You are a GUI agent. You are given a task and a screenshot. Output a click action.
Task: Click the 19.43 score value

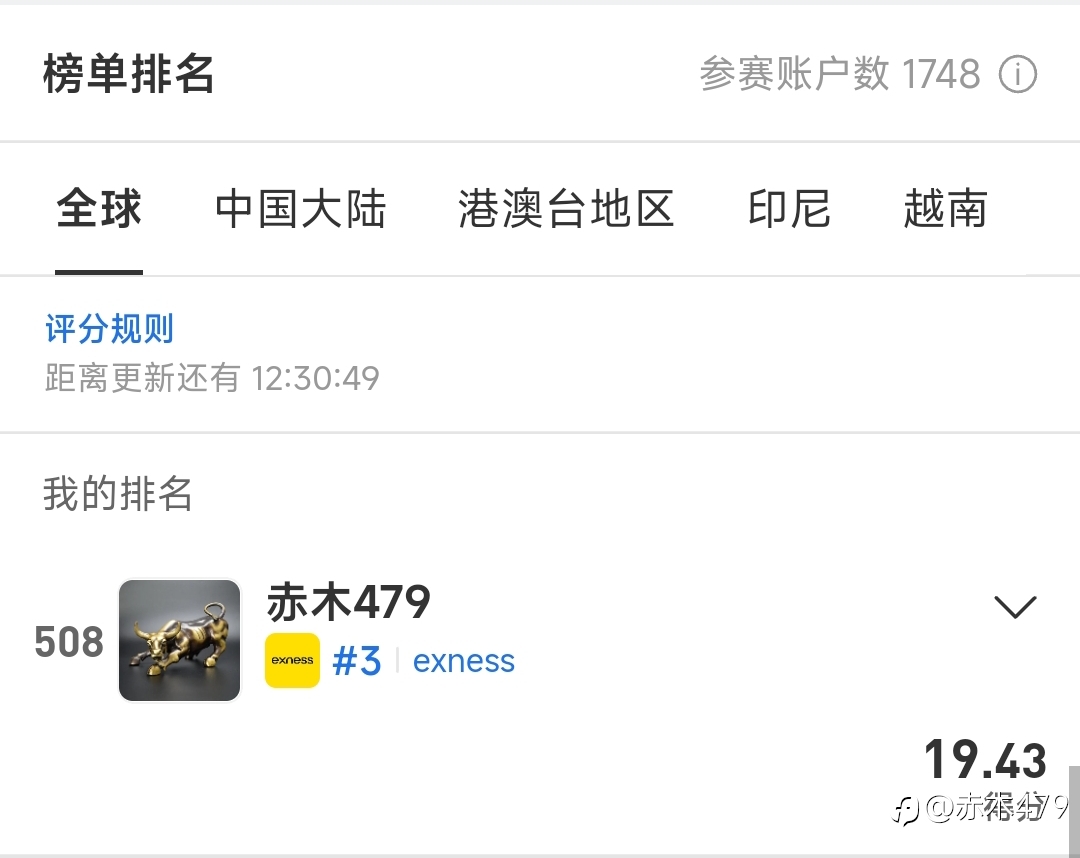click(x=985, y=760)
